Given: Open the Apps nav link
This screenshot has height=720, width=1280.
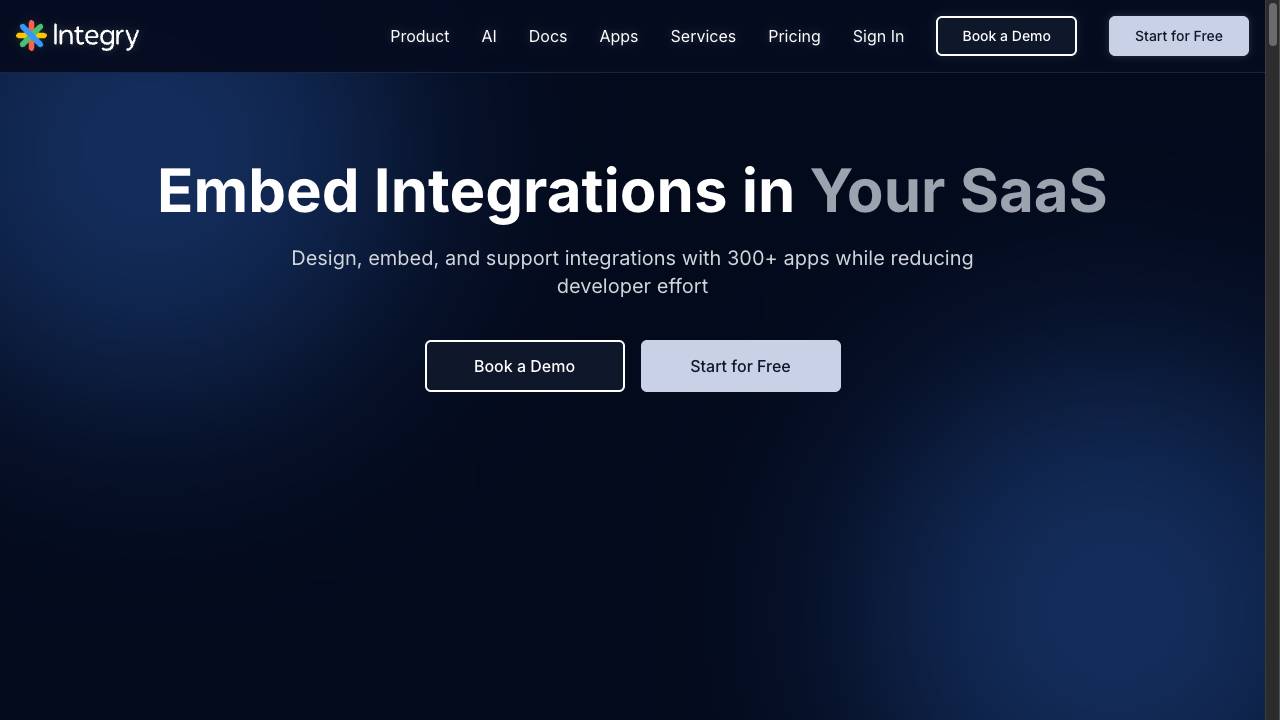Looking at the screenshot, I should tap(619, 36).
